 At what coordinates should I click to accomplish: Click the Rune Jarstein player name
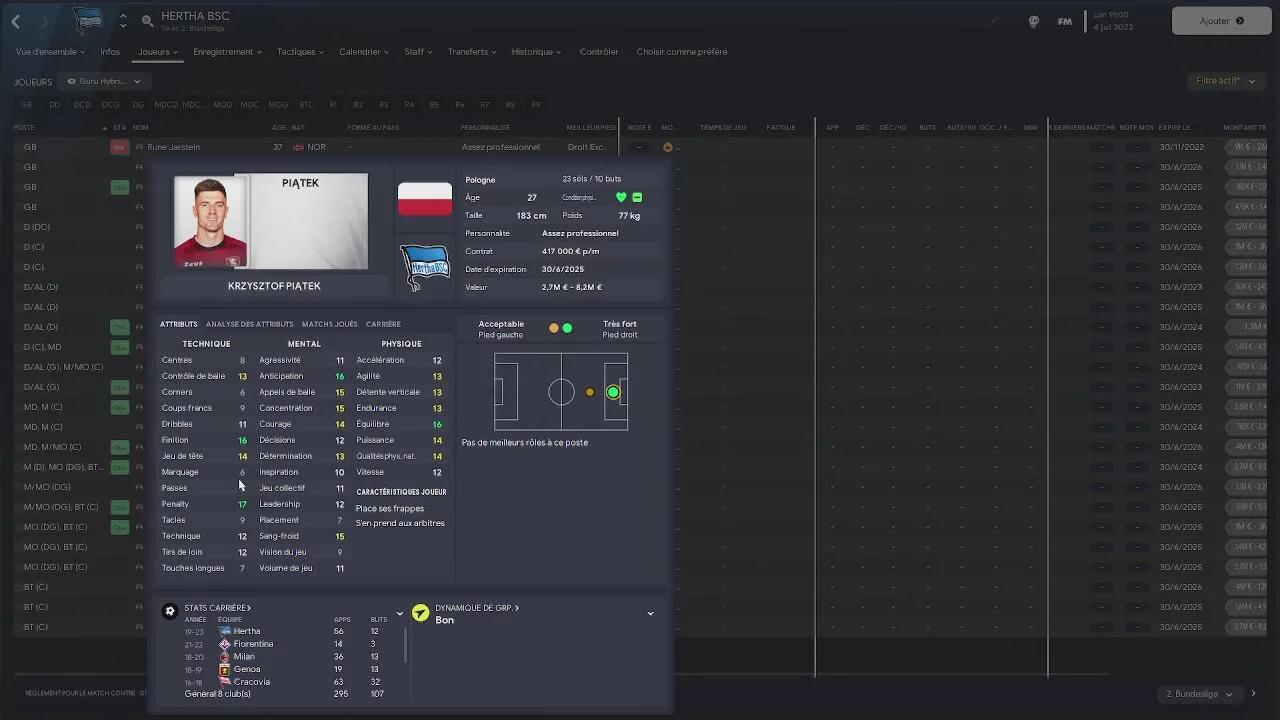point(174,147)
